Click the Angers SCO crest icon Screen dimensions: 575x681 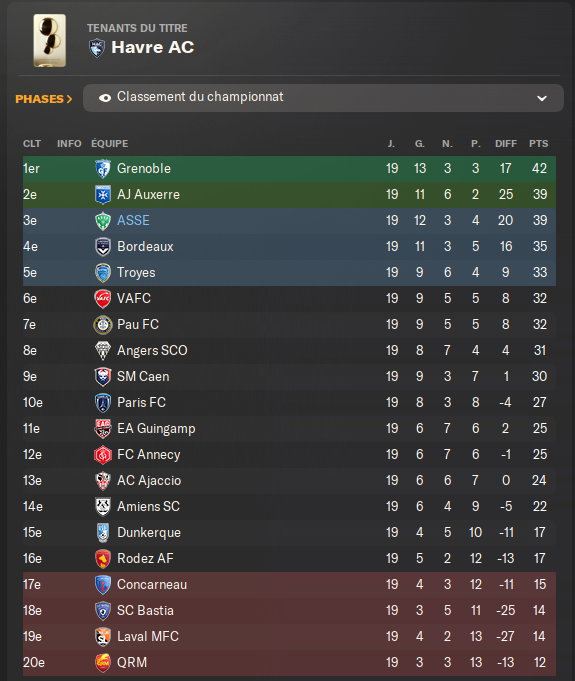click(x=103, y=350)
